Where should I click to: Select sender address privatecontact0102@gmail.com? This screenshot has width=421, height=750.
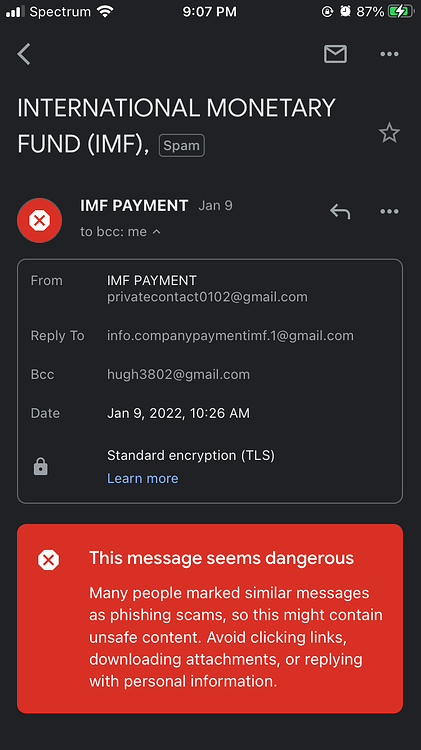point(207,297)
